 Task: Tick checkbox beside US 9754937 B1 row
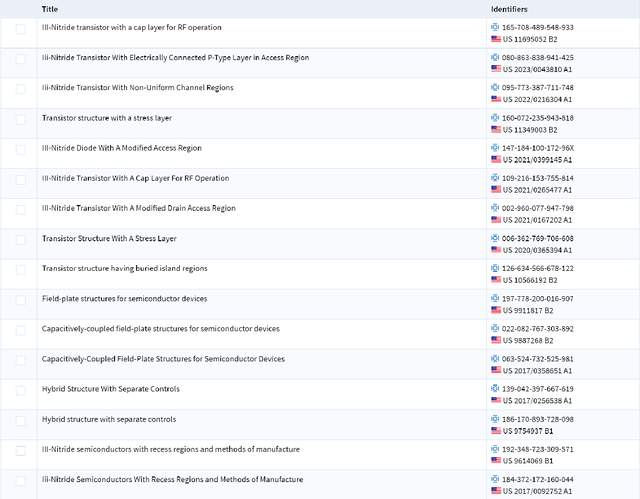pos(20,421)
